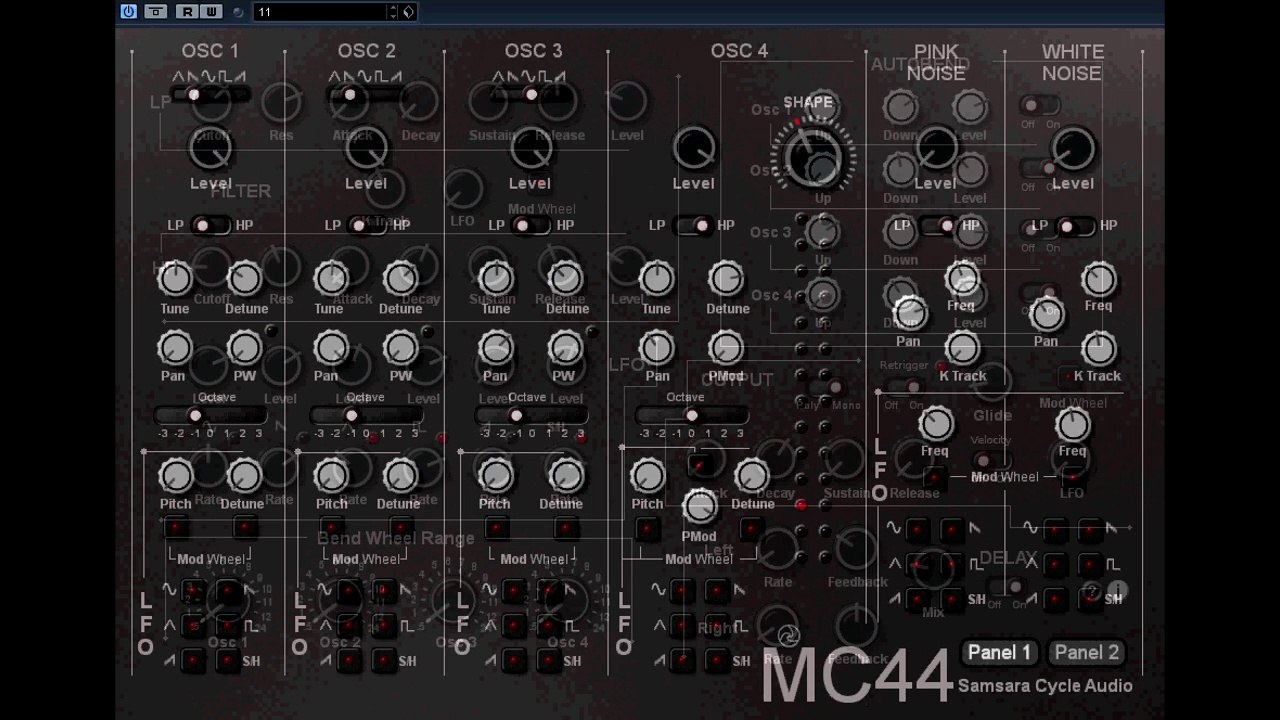Select the sine LFO wave button for Osc 1
Screen dimensions: 1280x720
pos(192,592)
